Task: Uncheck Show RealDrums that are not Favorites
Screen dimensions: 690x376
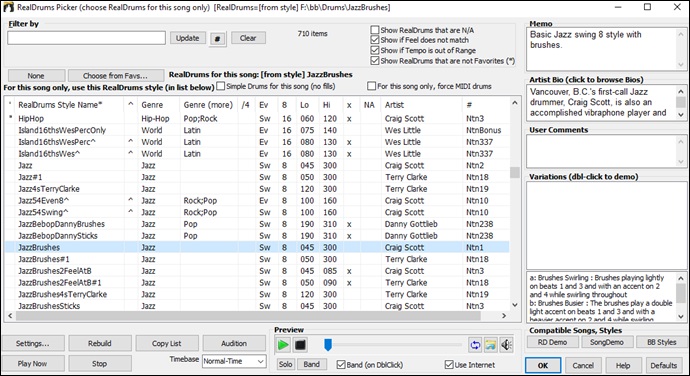Action: tap(375, 61)
